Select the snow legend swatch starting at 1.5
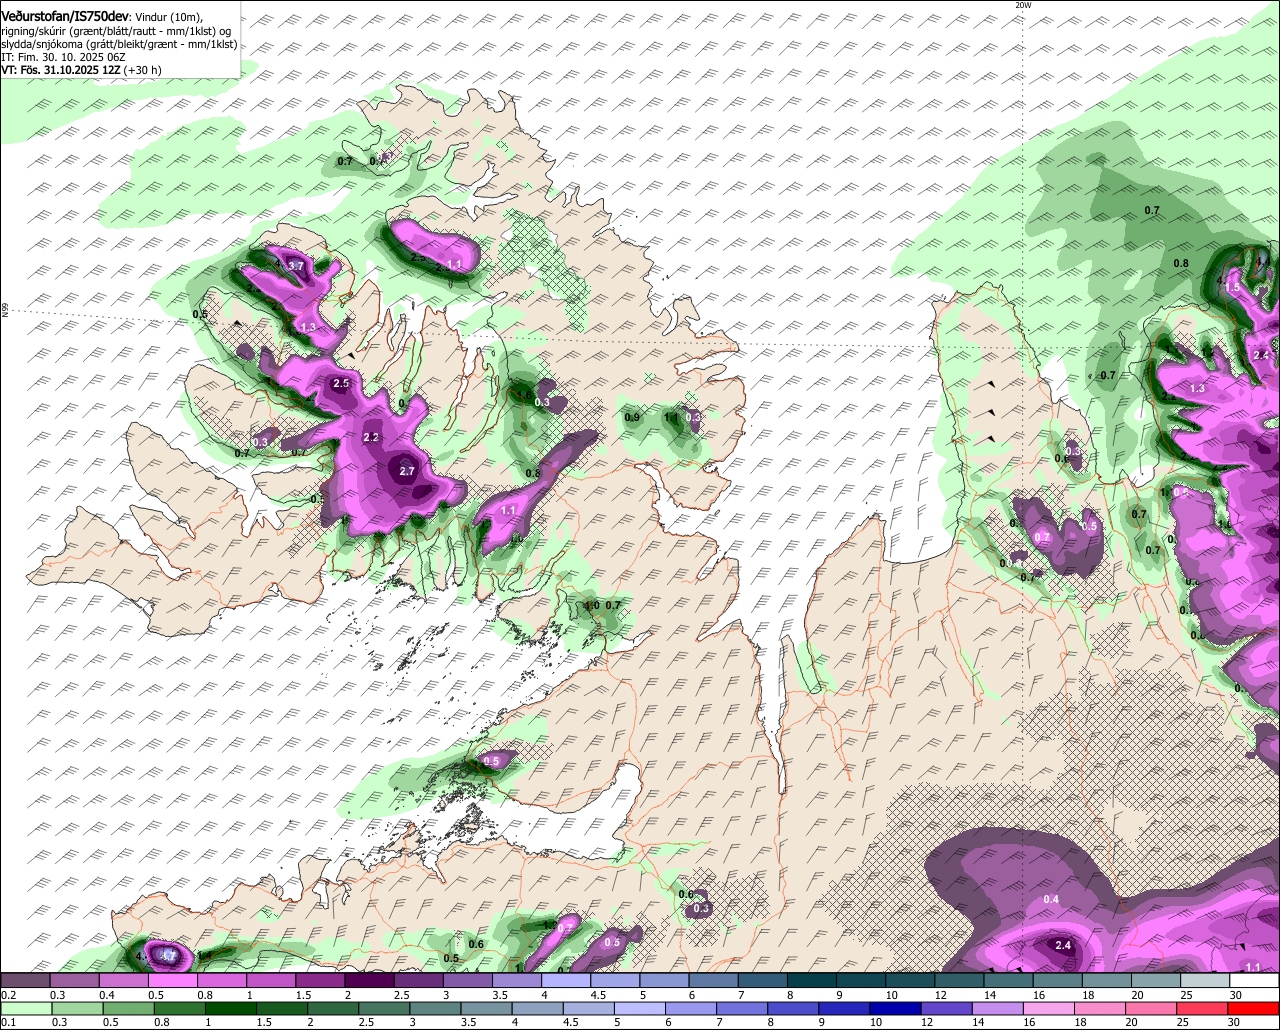The height and width of the screenshot is (1030, 1280). (320, 981)
